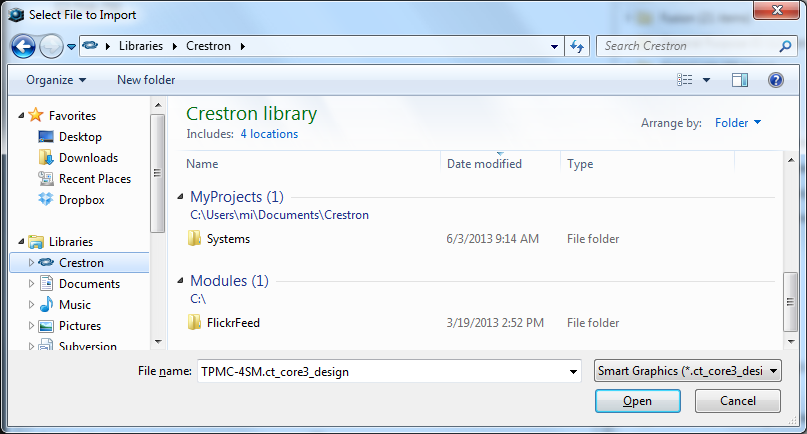Select Desktop under Favorites

80,137
